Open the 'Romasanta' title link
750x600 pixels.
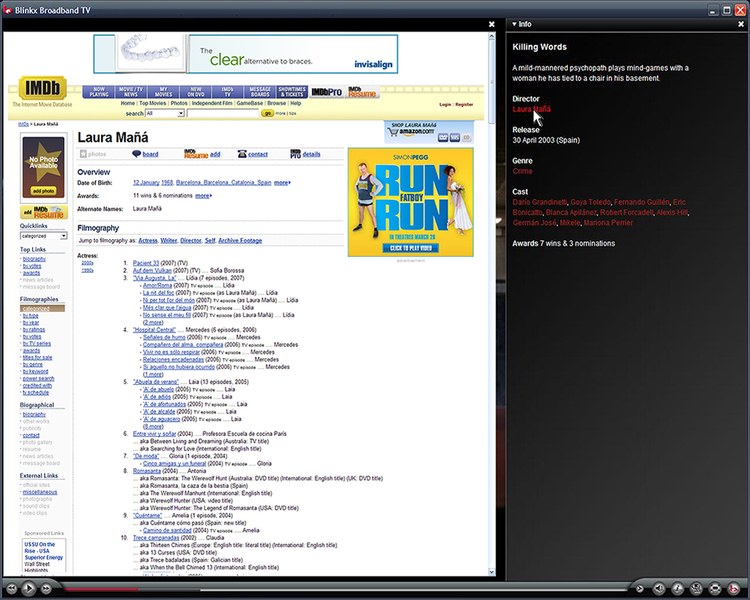(147, 471)
